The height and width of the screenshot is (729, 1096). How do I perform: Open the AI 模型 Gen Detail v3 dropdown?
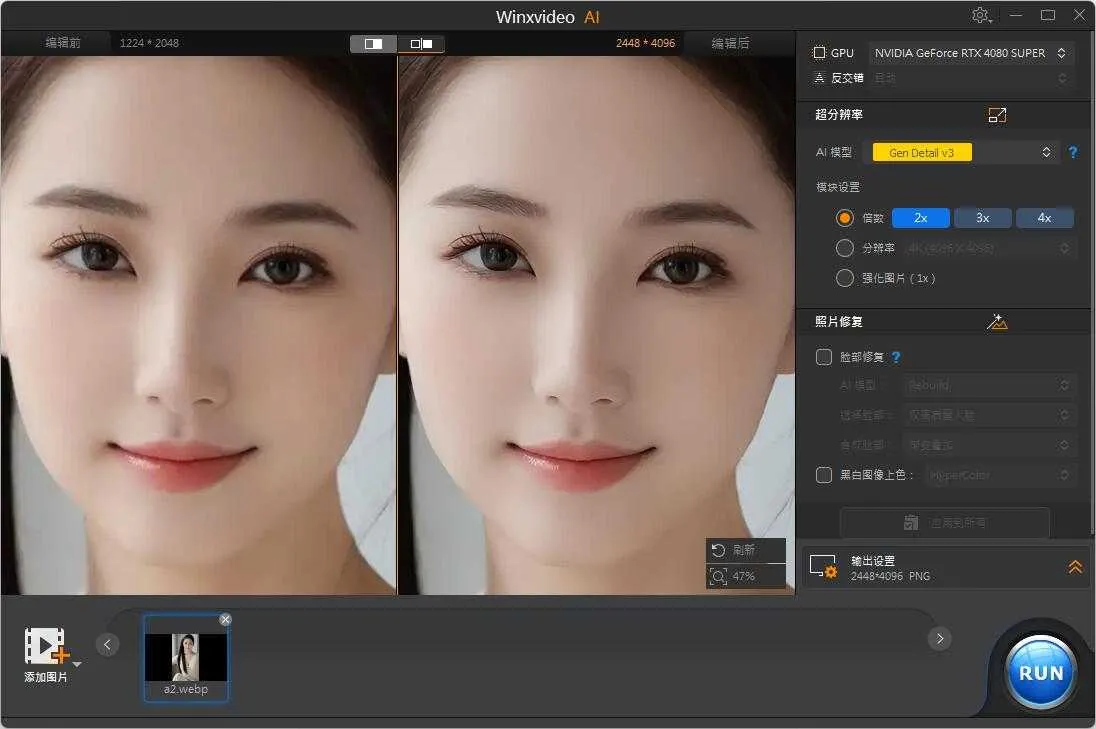pyautogui.click(x=960, y=152)
